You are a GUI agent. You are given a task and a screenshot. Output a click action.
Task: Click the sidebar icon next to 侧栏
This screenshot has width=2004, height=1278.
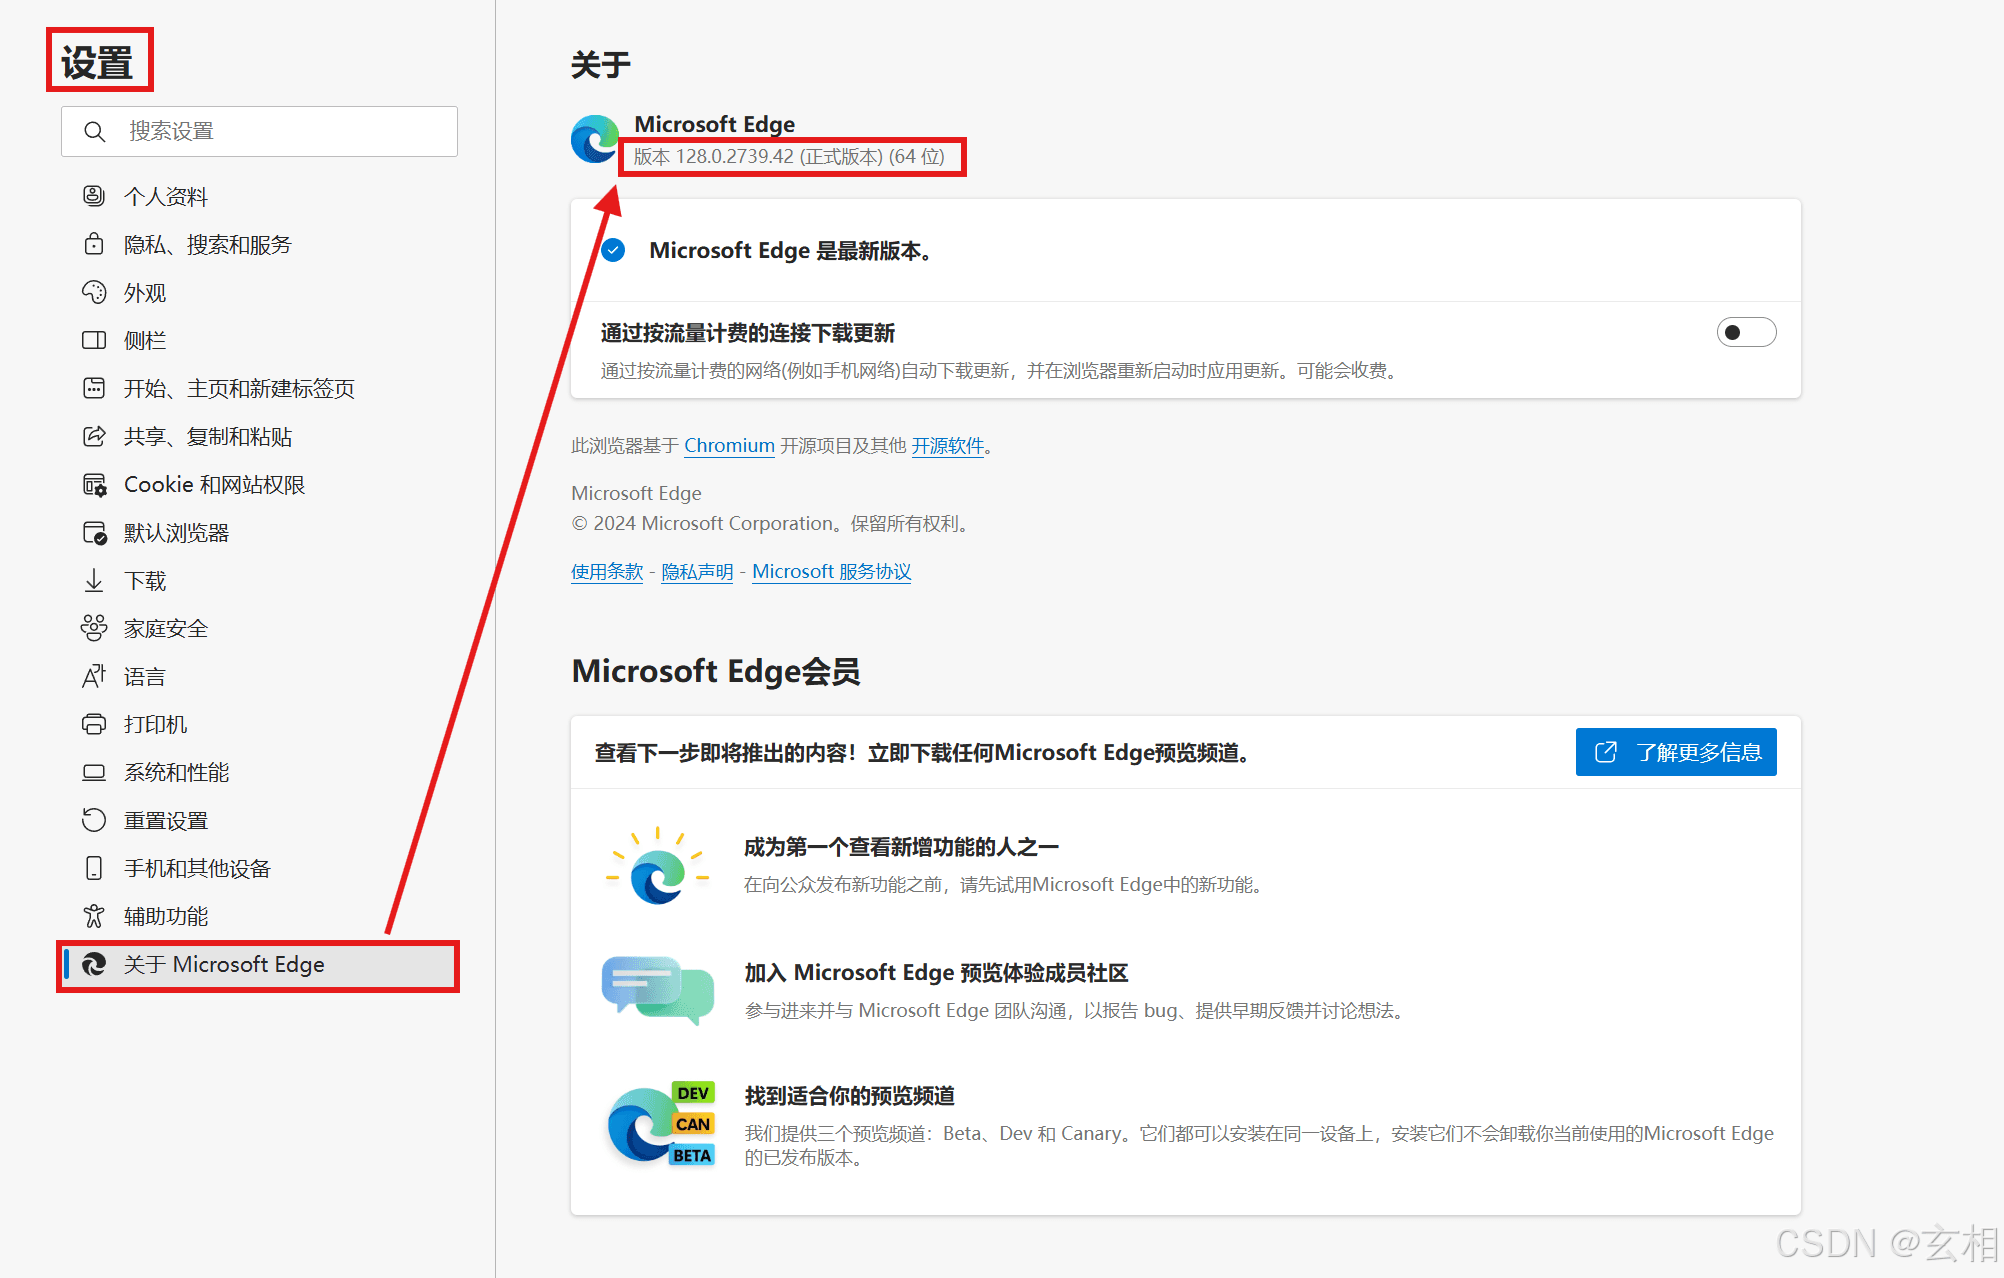point(94,340)
